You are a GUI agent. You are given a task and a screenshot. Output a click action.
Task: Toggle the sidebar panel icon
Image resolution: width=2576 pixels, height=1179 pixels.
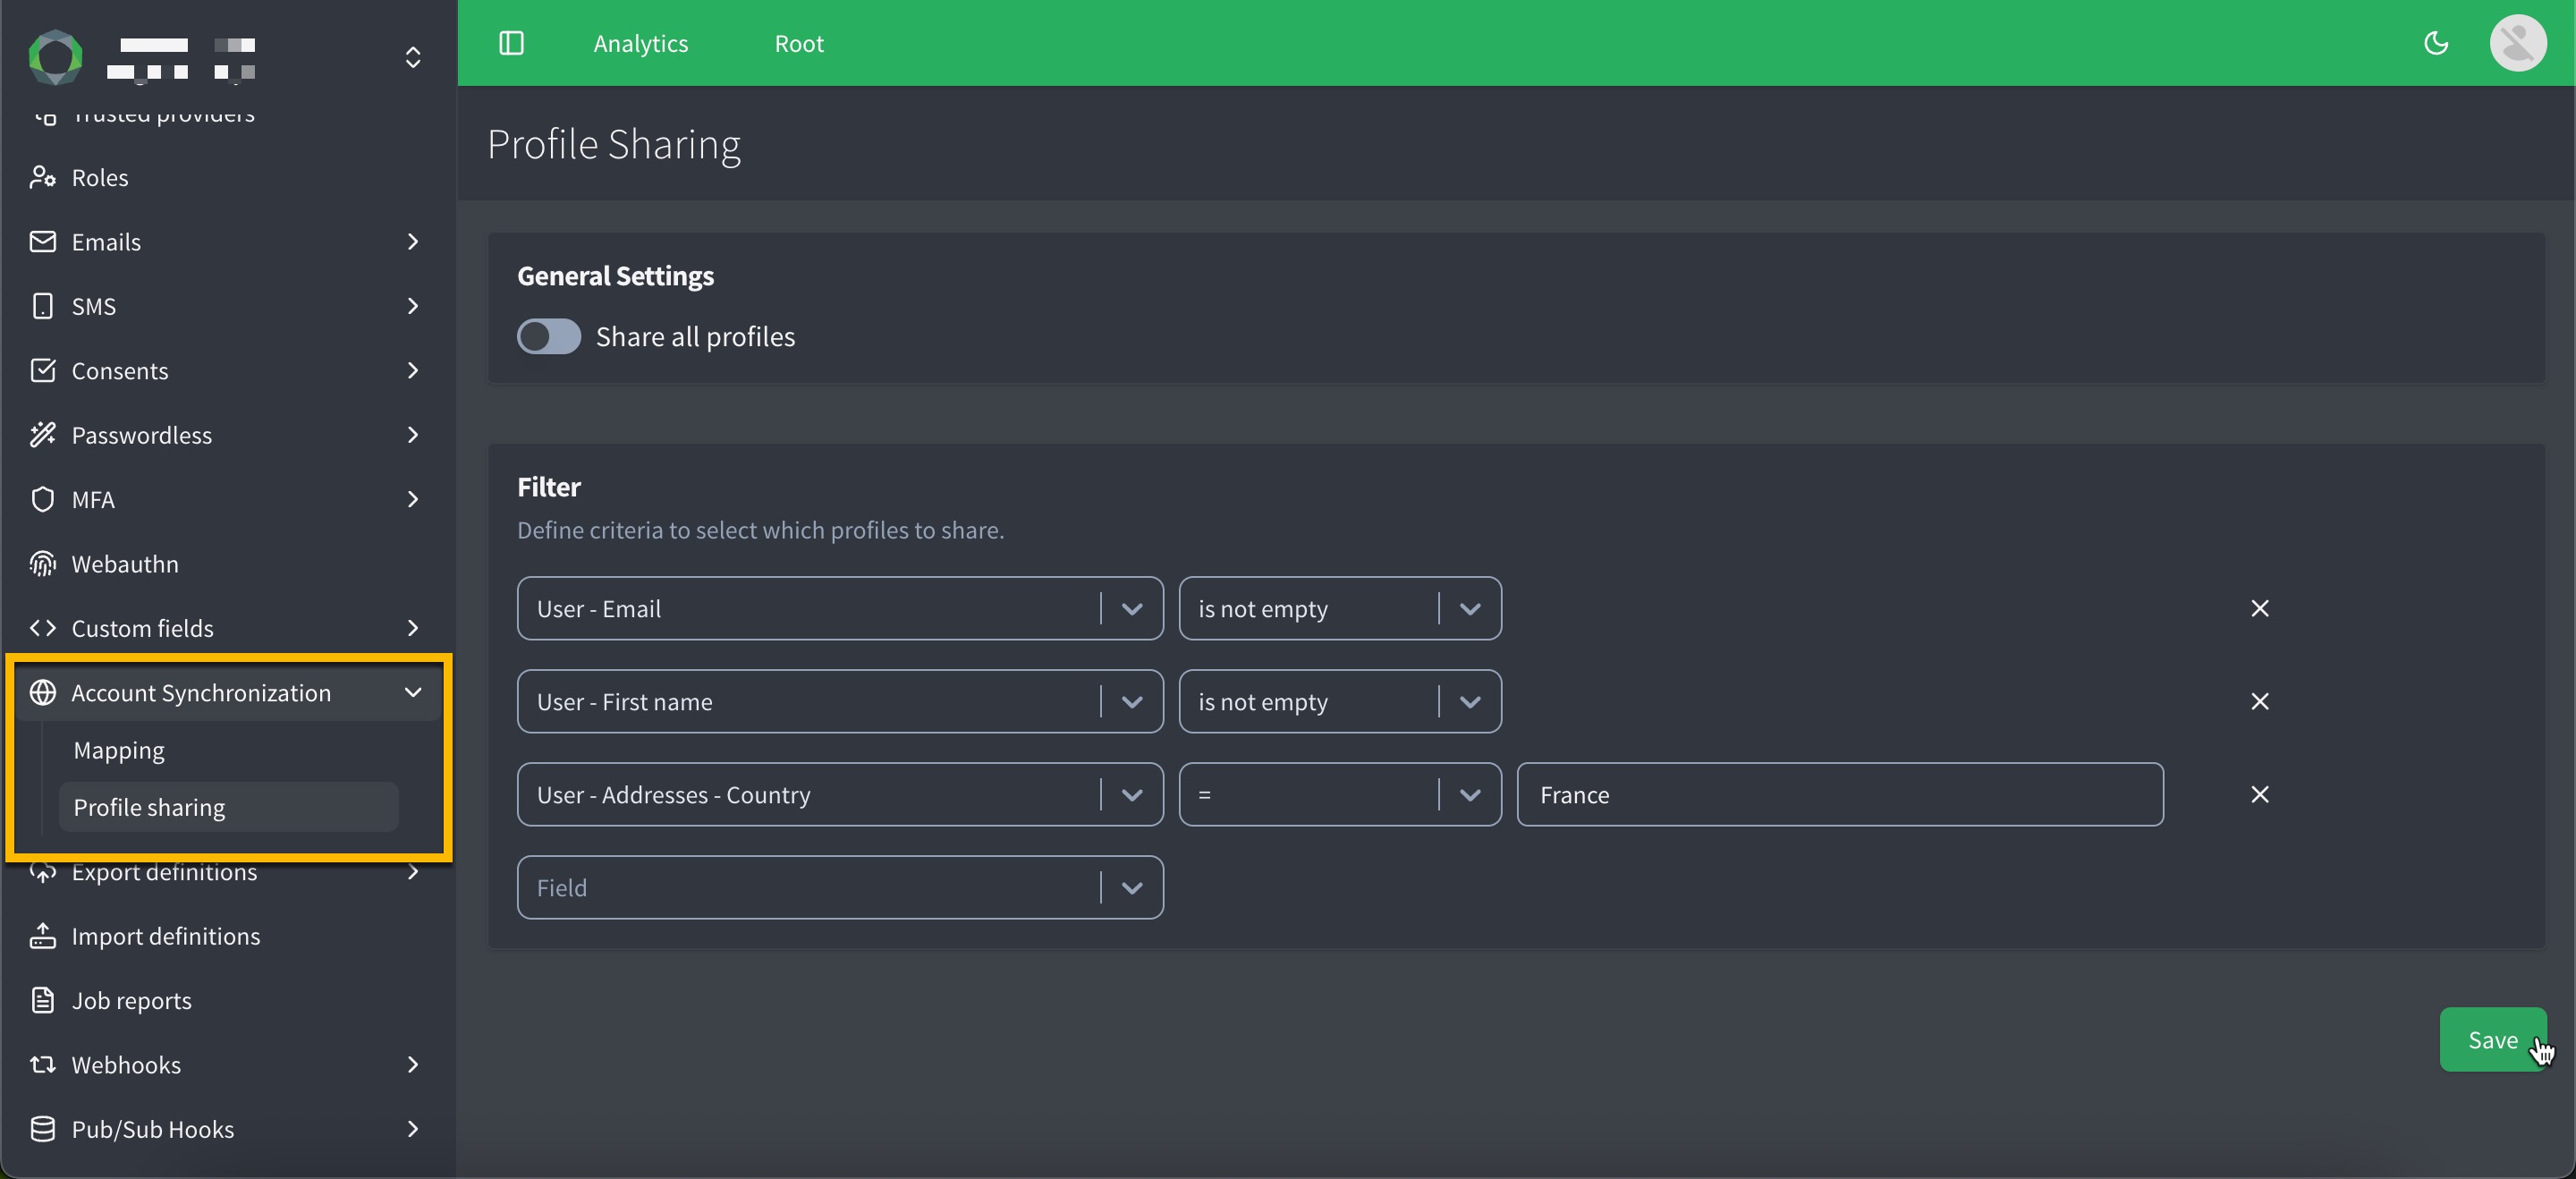click(x=511, y=43)
